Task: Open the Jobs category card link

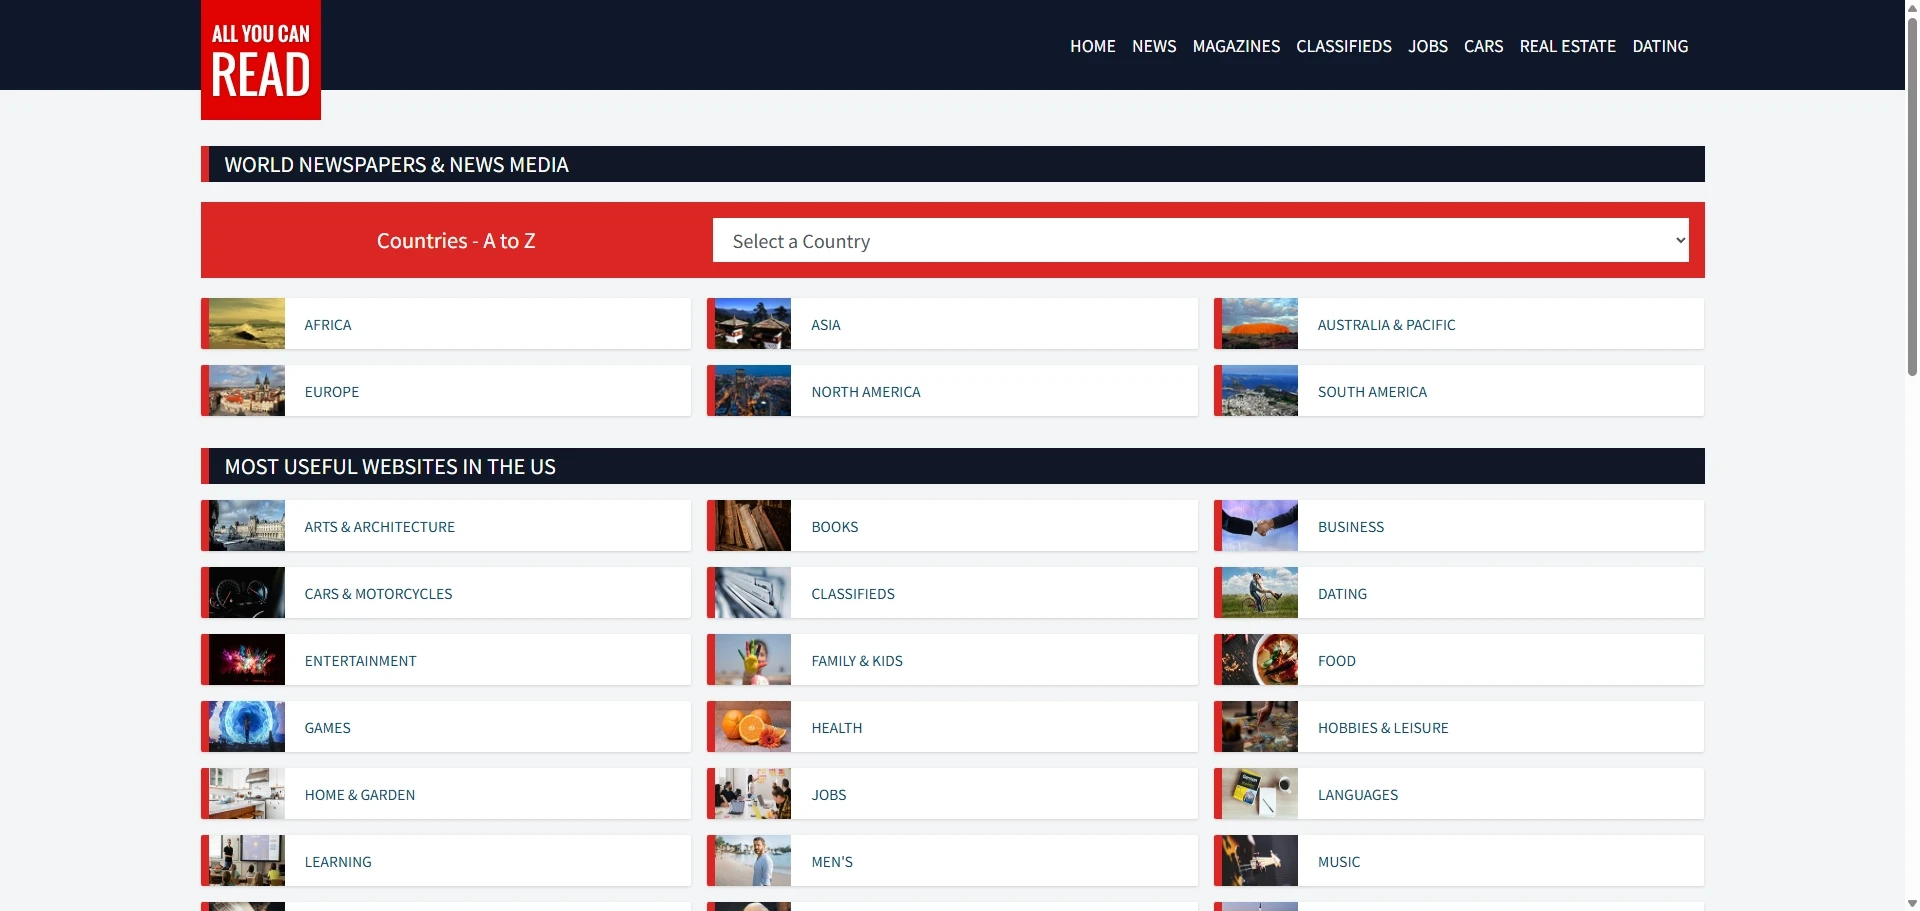Action: (829, 795)
